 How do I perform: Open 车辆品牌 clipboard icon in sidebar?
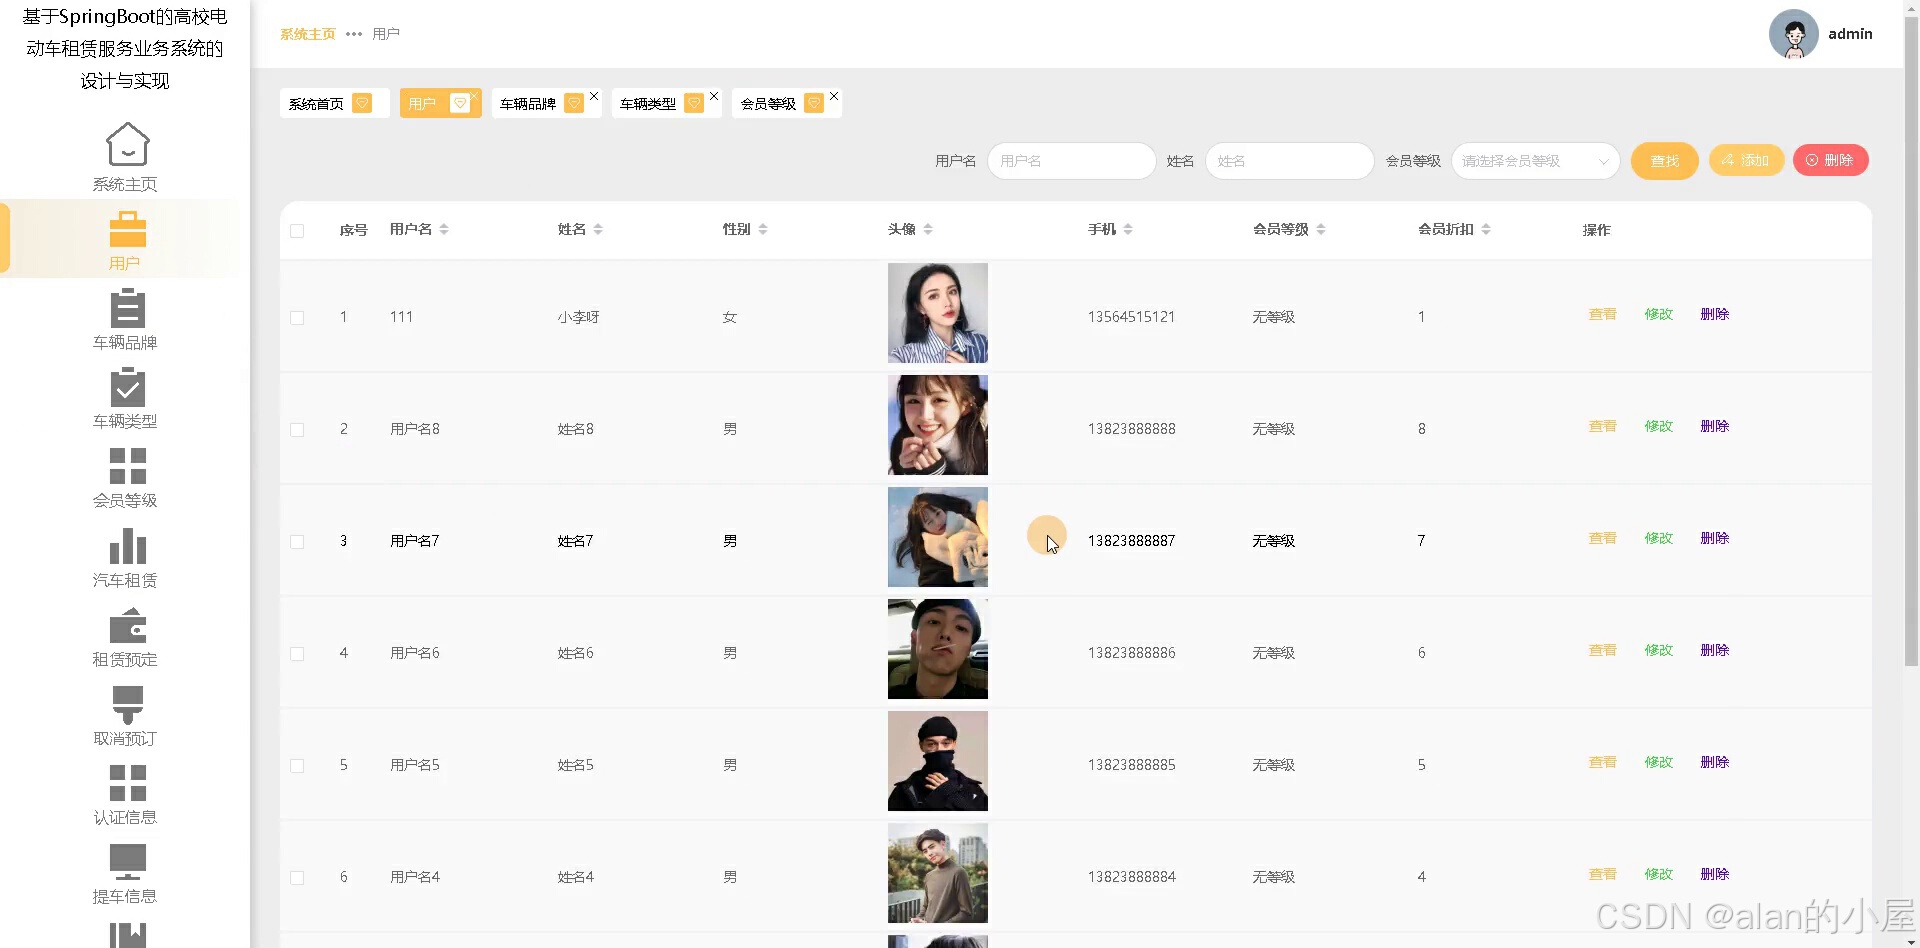click(x=127, y=308)
